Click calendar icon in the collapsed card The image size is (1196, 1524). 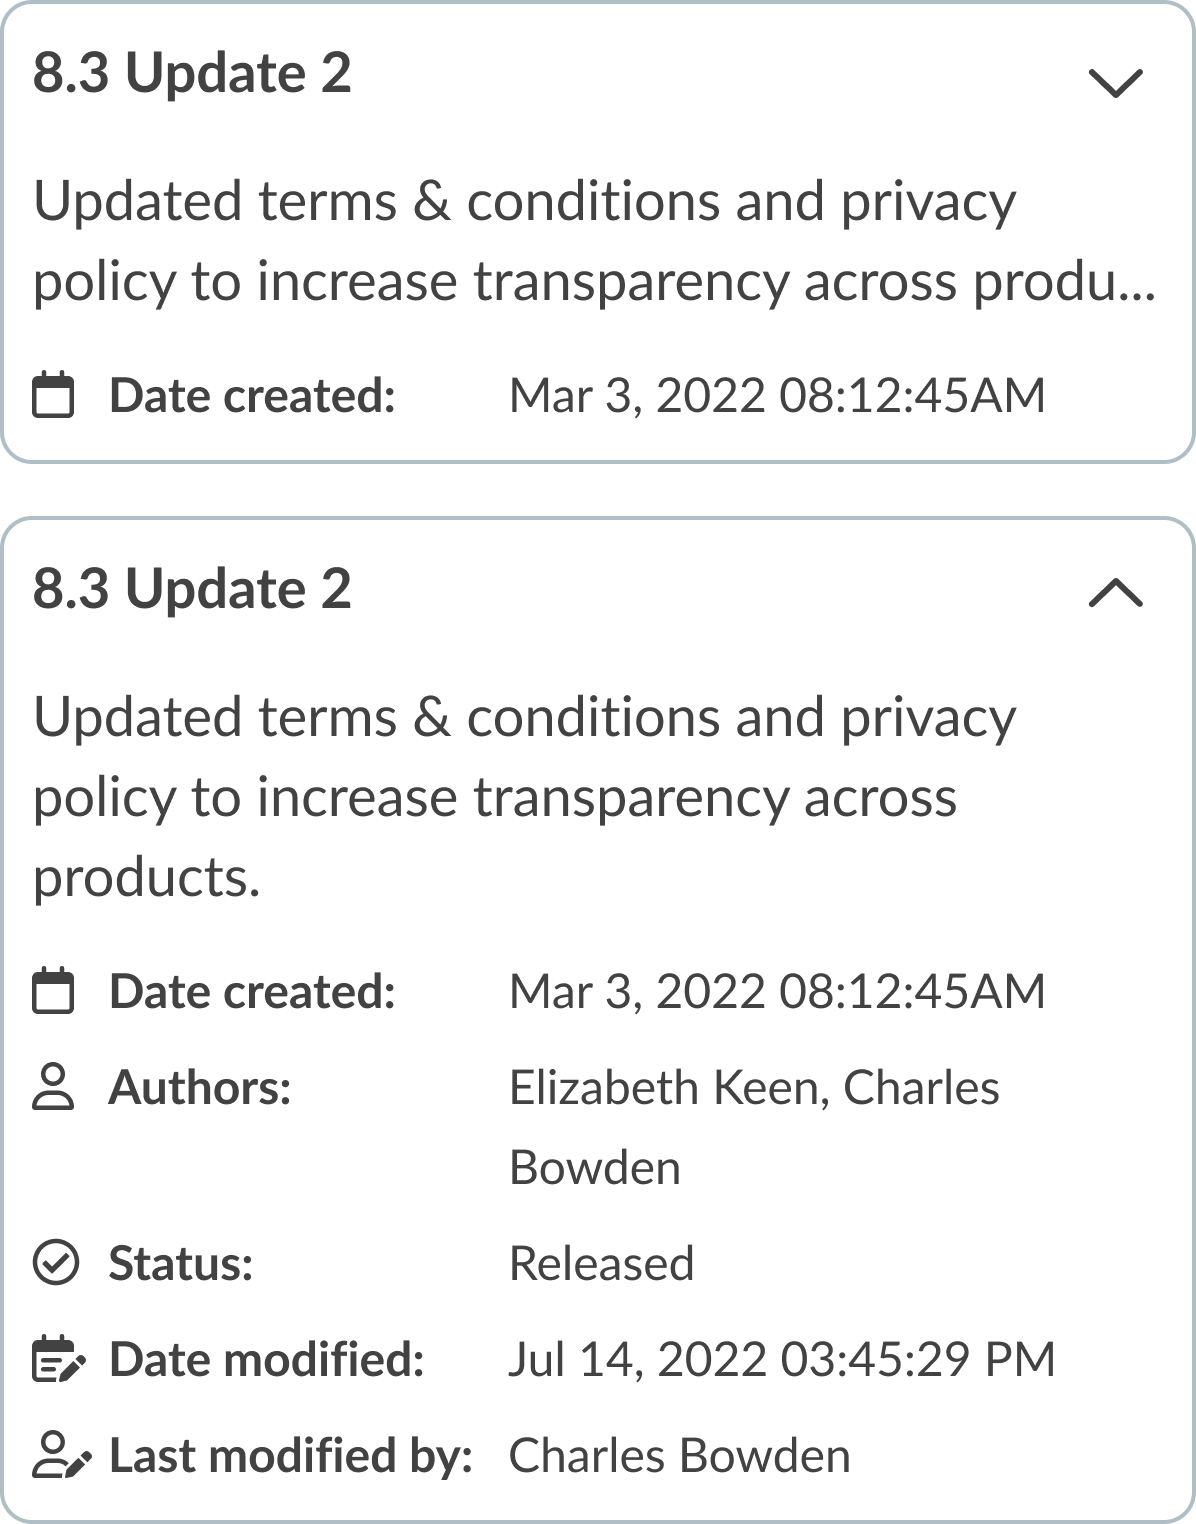[54, 394]
